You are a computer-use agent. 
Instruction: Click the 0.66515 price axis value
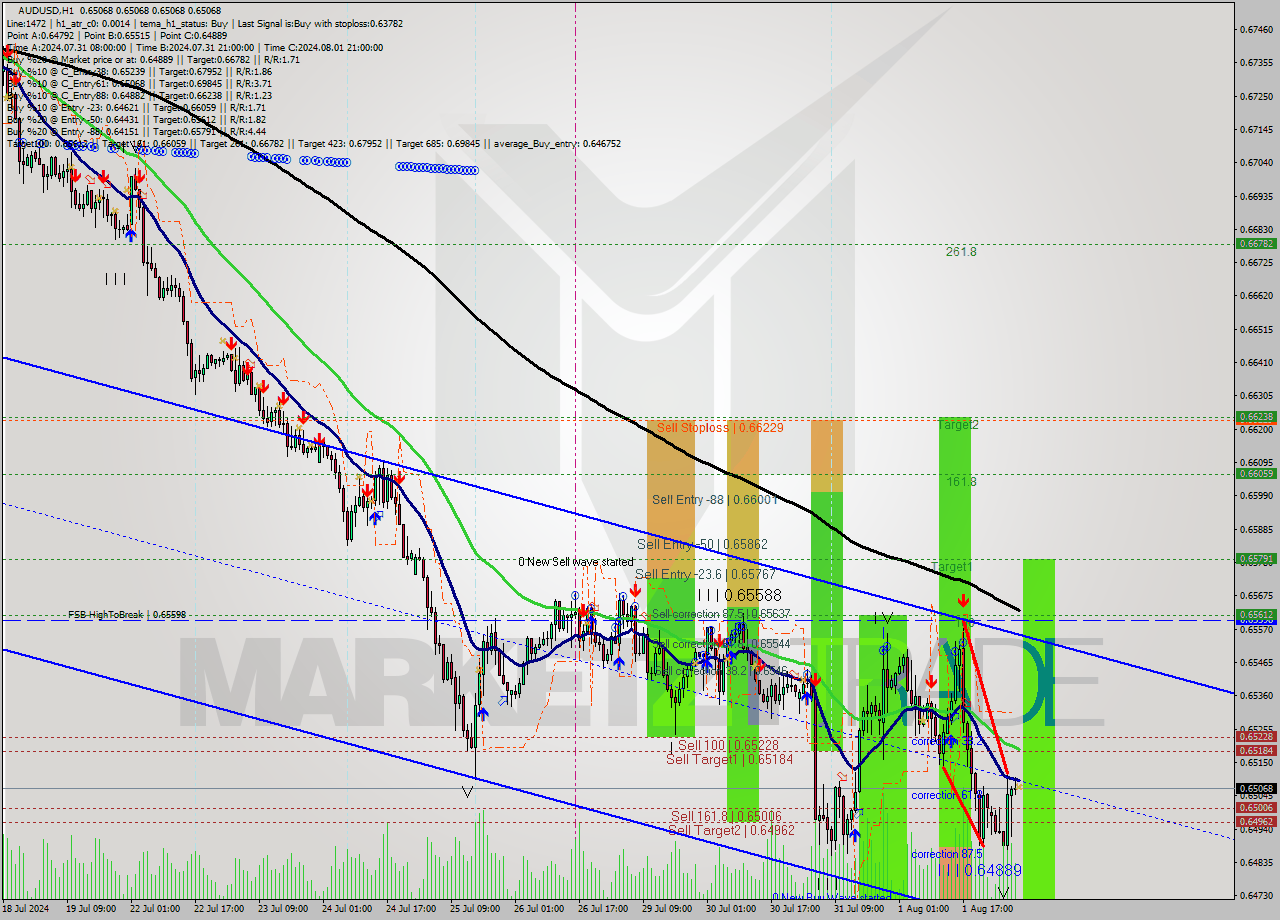pyautogui.click(x=1256, y=329)
